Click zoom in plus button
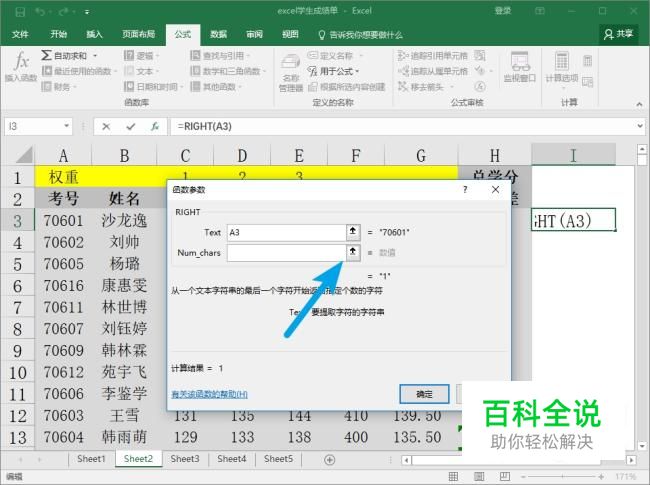Screen dimensions: 650x485 [x=601, y=477]
